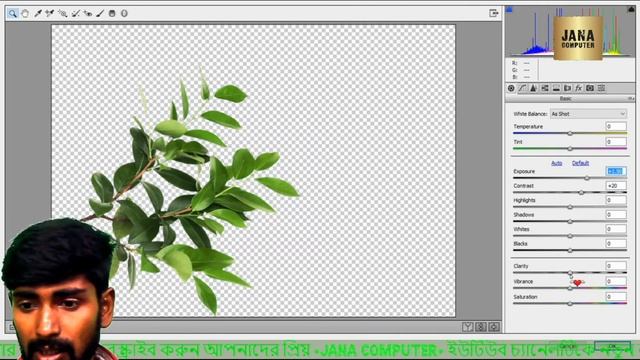The height and width of the screenshot is (360, 640).
Task: Open the Detail panel tab
Action: point(533,88)
